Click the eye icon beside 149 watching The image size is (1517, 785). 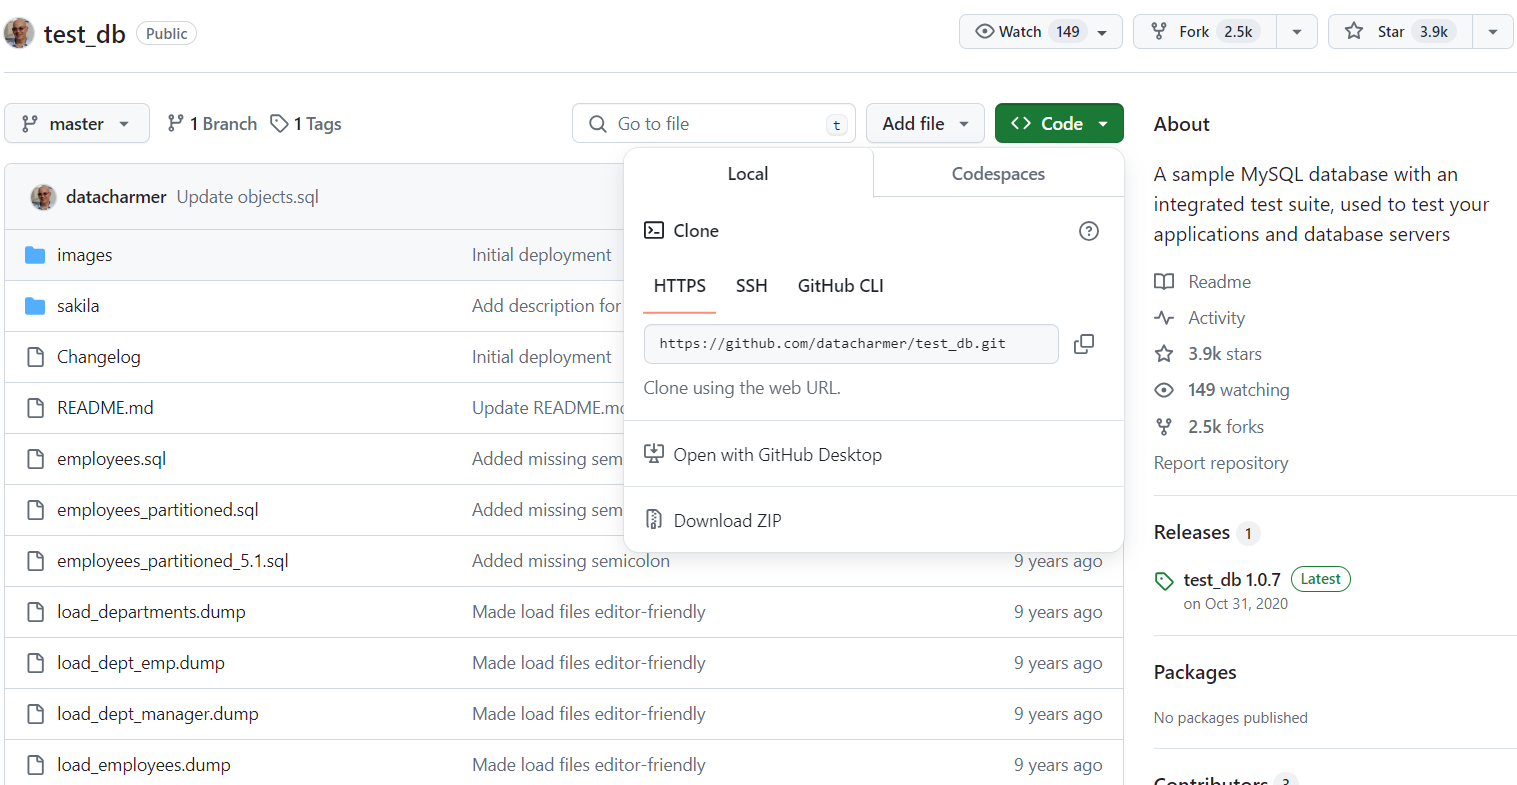click(1164, 390)
